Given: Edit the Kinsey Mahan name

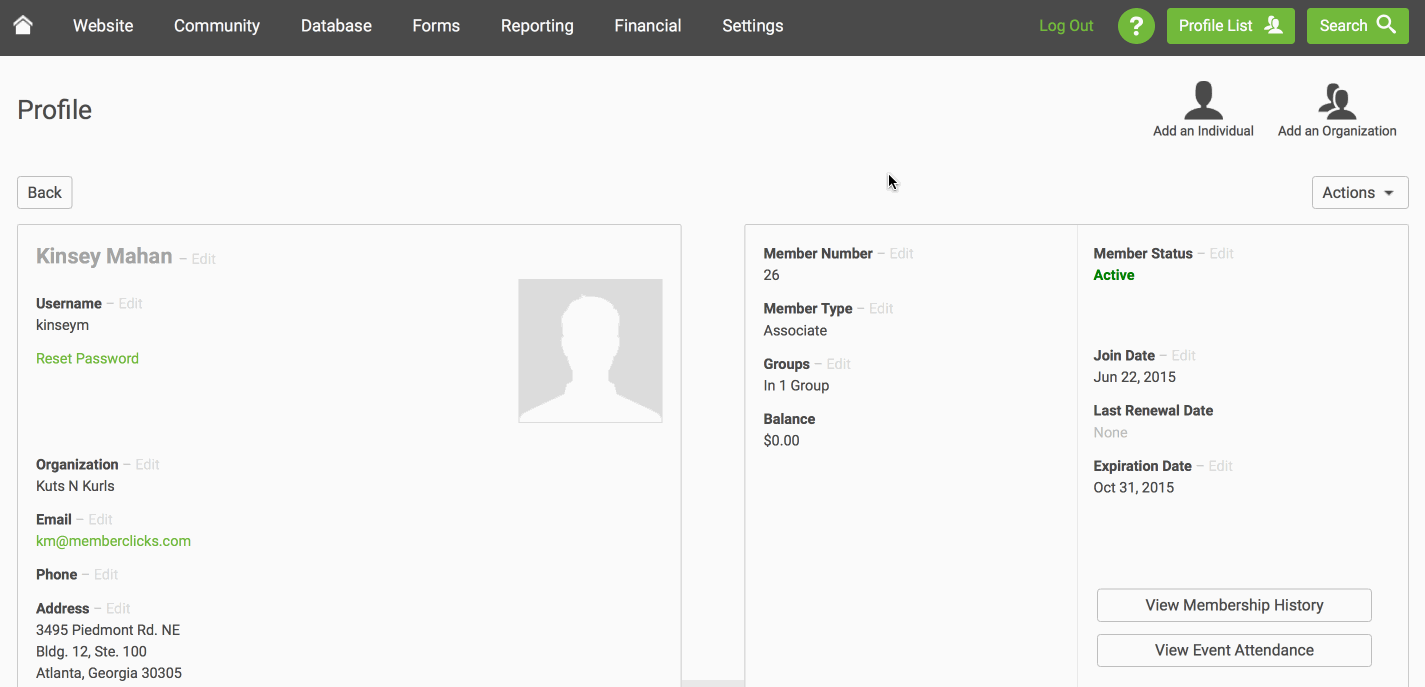Looking at the screenshot, I should [x=203, y=259].
